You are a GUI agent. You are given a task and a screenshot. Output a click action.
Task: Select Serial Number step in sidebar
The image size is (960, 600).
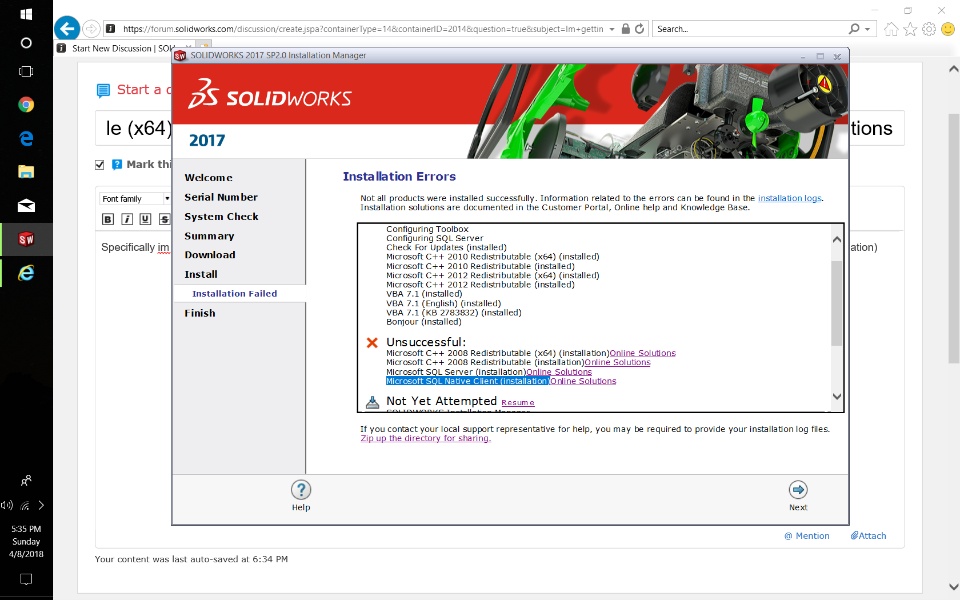pos(221,197)
